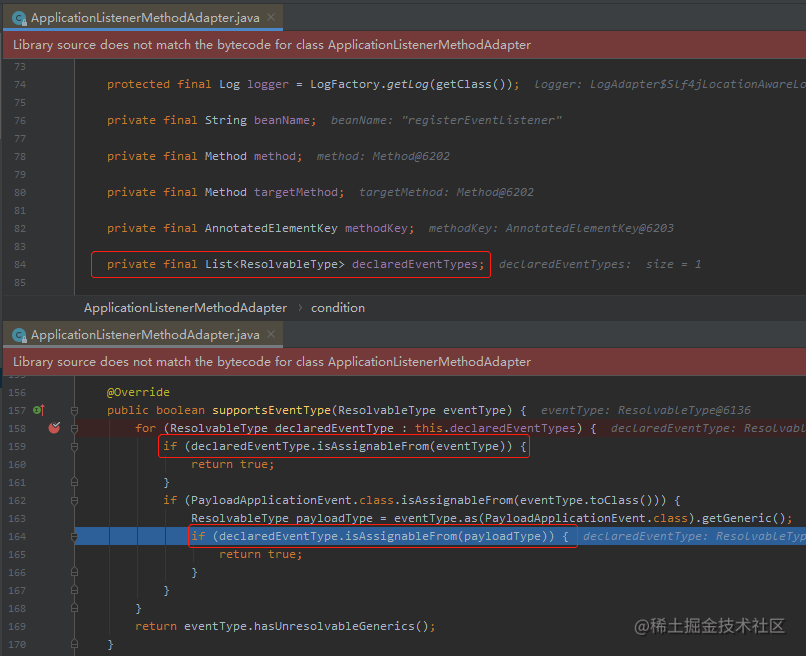Click the logger field on line 74
The width and height of the screenshot is (806, 656).
tap(268, 84)
